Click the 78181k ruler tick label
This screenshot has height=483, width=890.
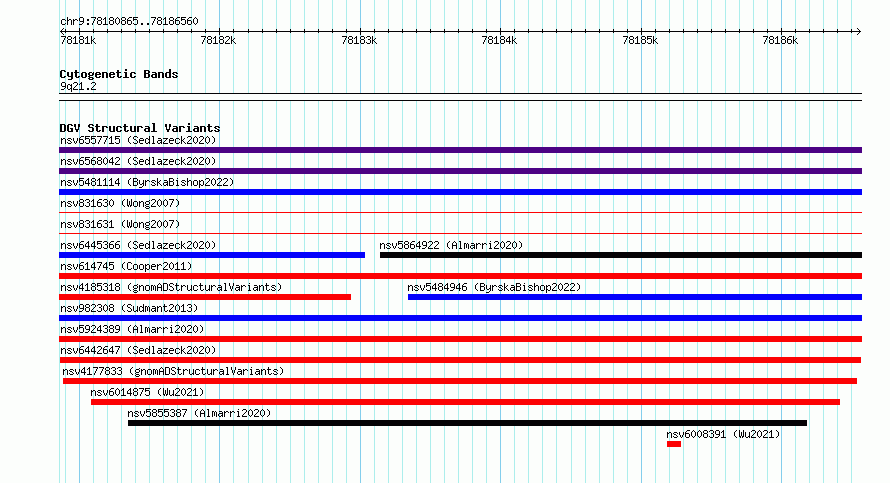pyautogui.click(x=78, y=40)
